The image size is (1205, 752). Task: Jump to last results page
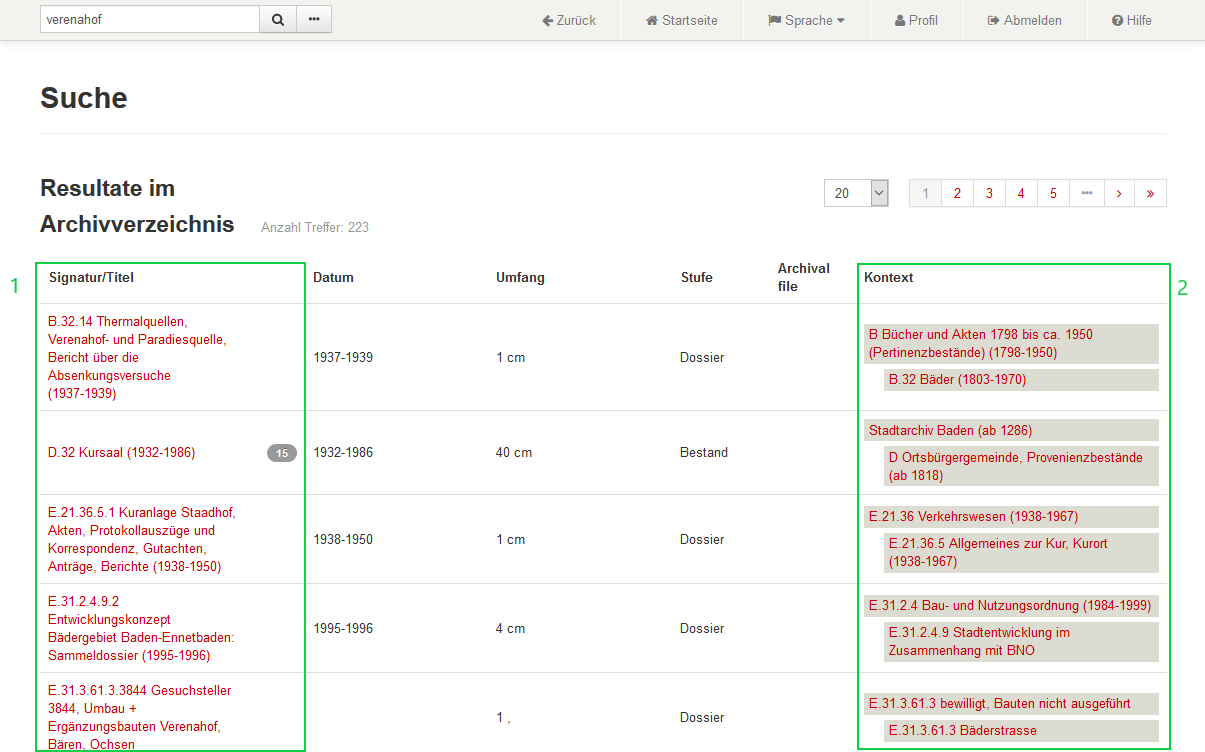pos(1150,193)
